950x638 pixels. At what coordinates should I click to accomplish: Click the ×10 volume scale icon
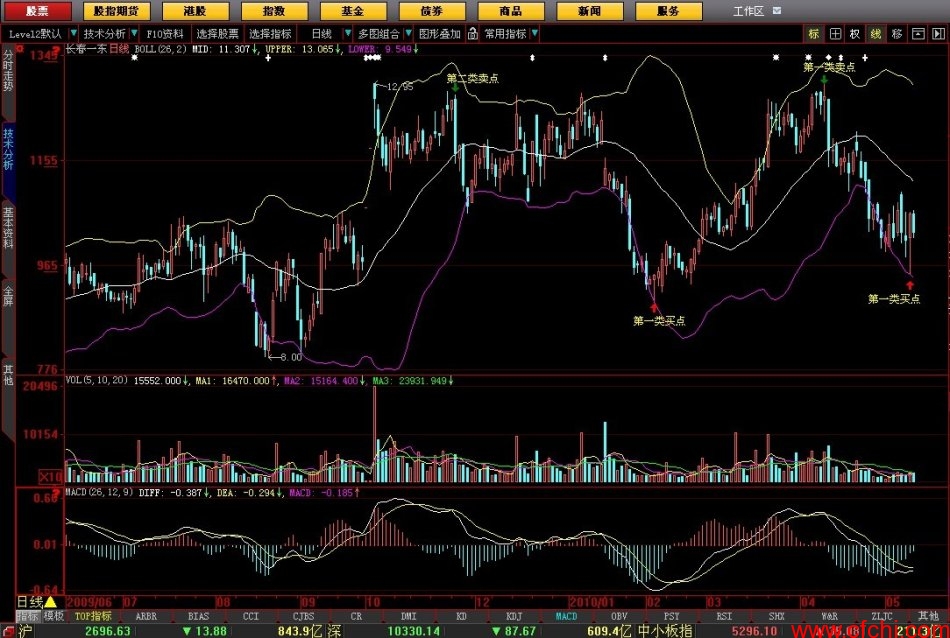coord(51,477)
